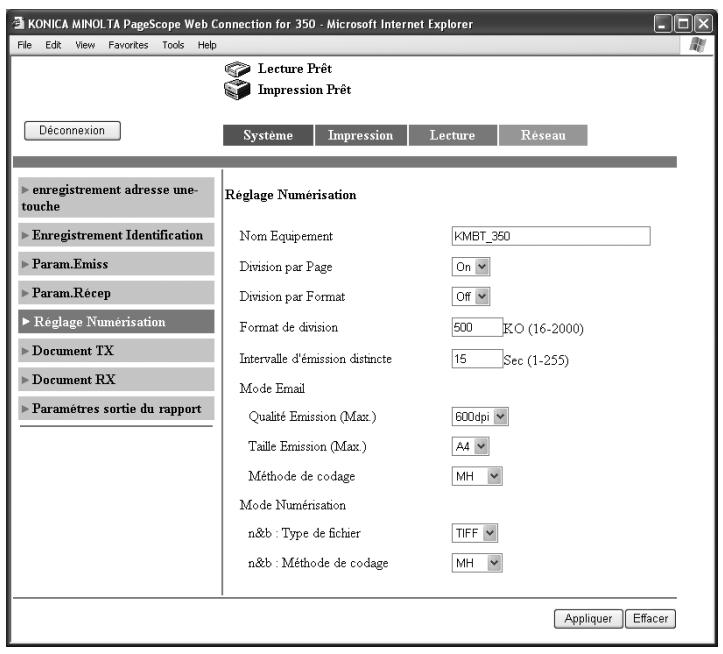723x654 pixels.
Task: Click the Windows flag logo in the menu bar
Action: [x=697, y=45]
